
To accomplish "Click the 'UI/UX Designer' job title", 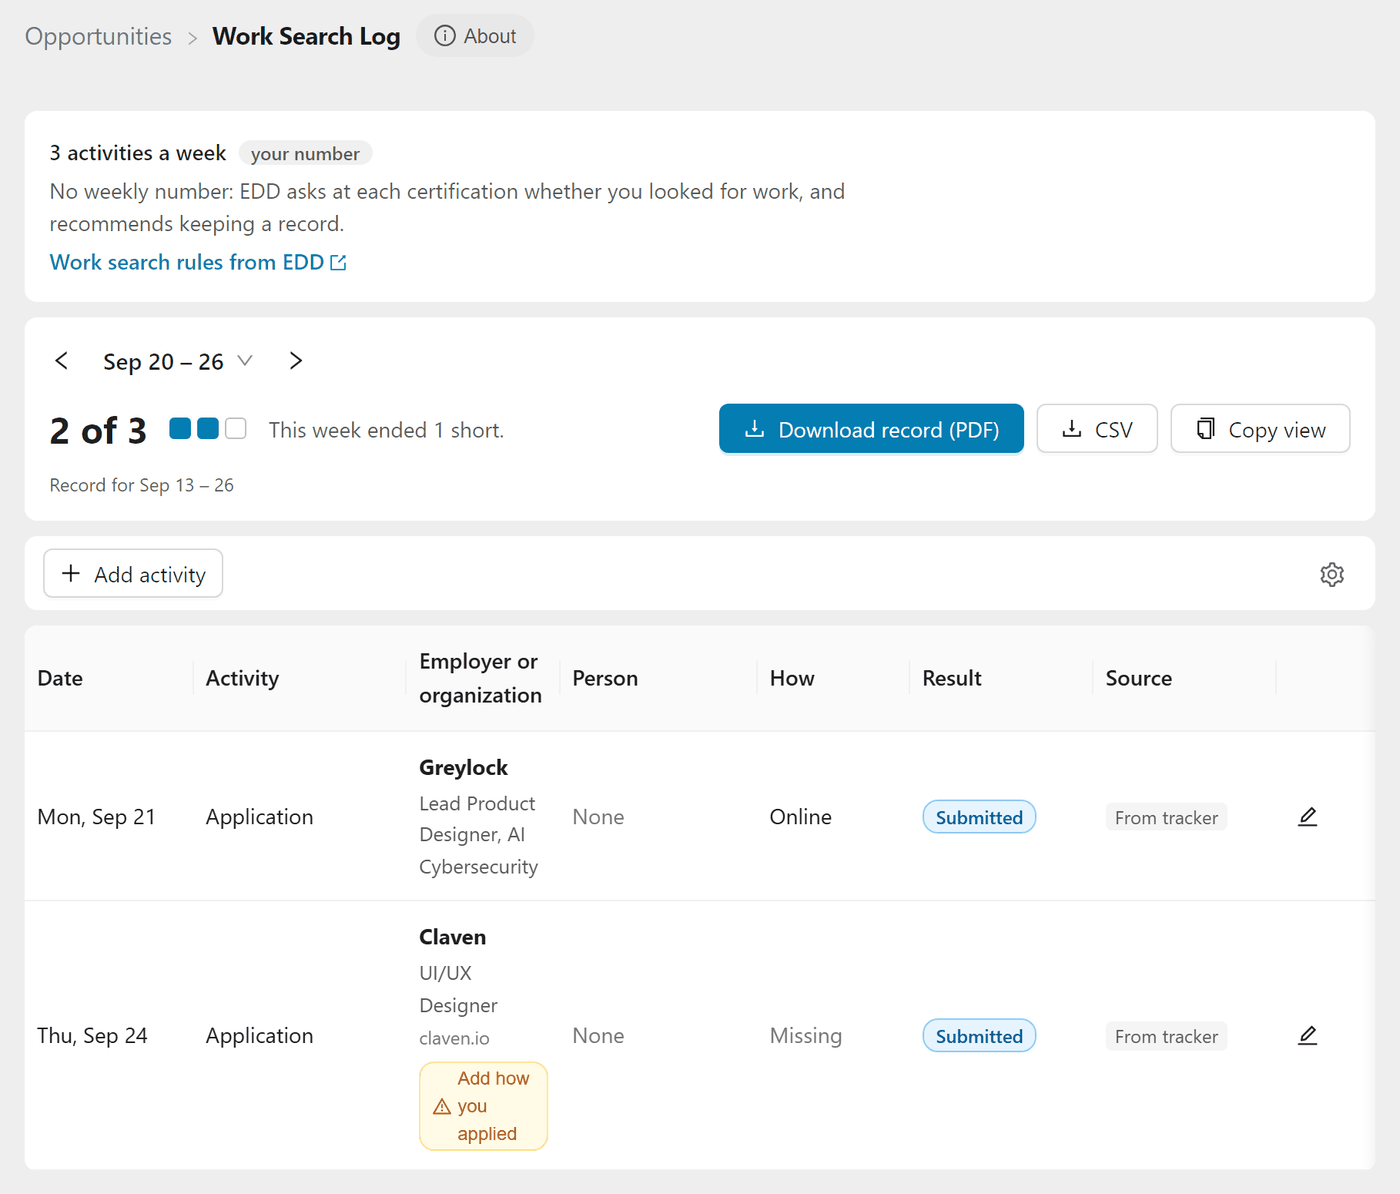I will 458,989.
